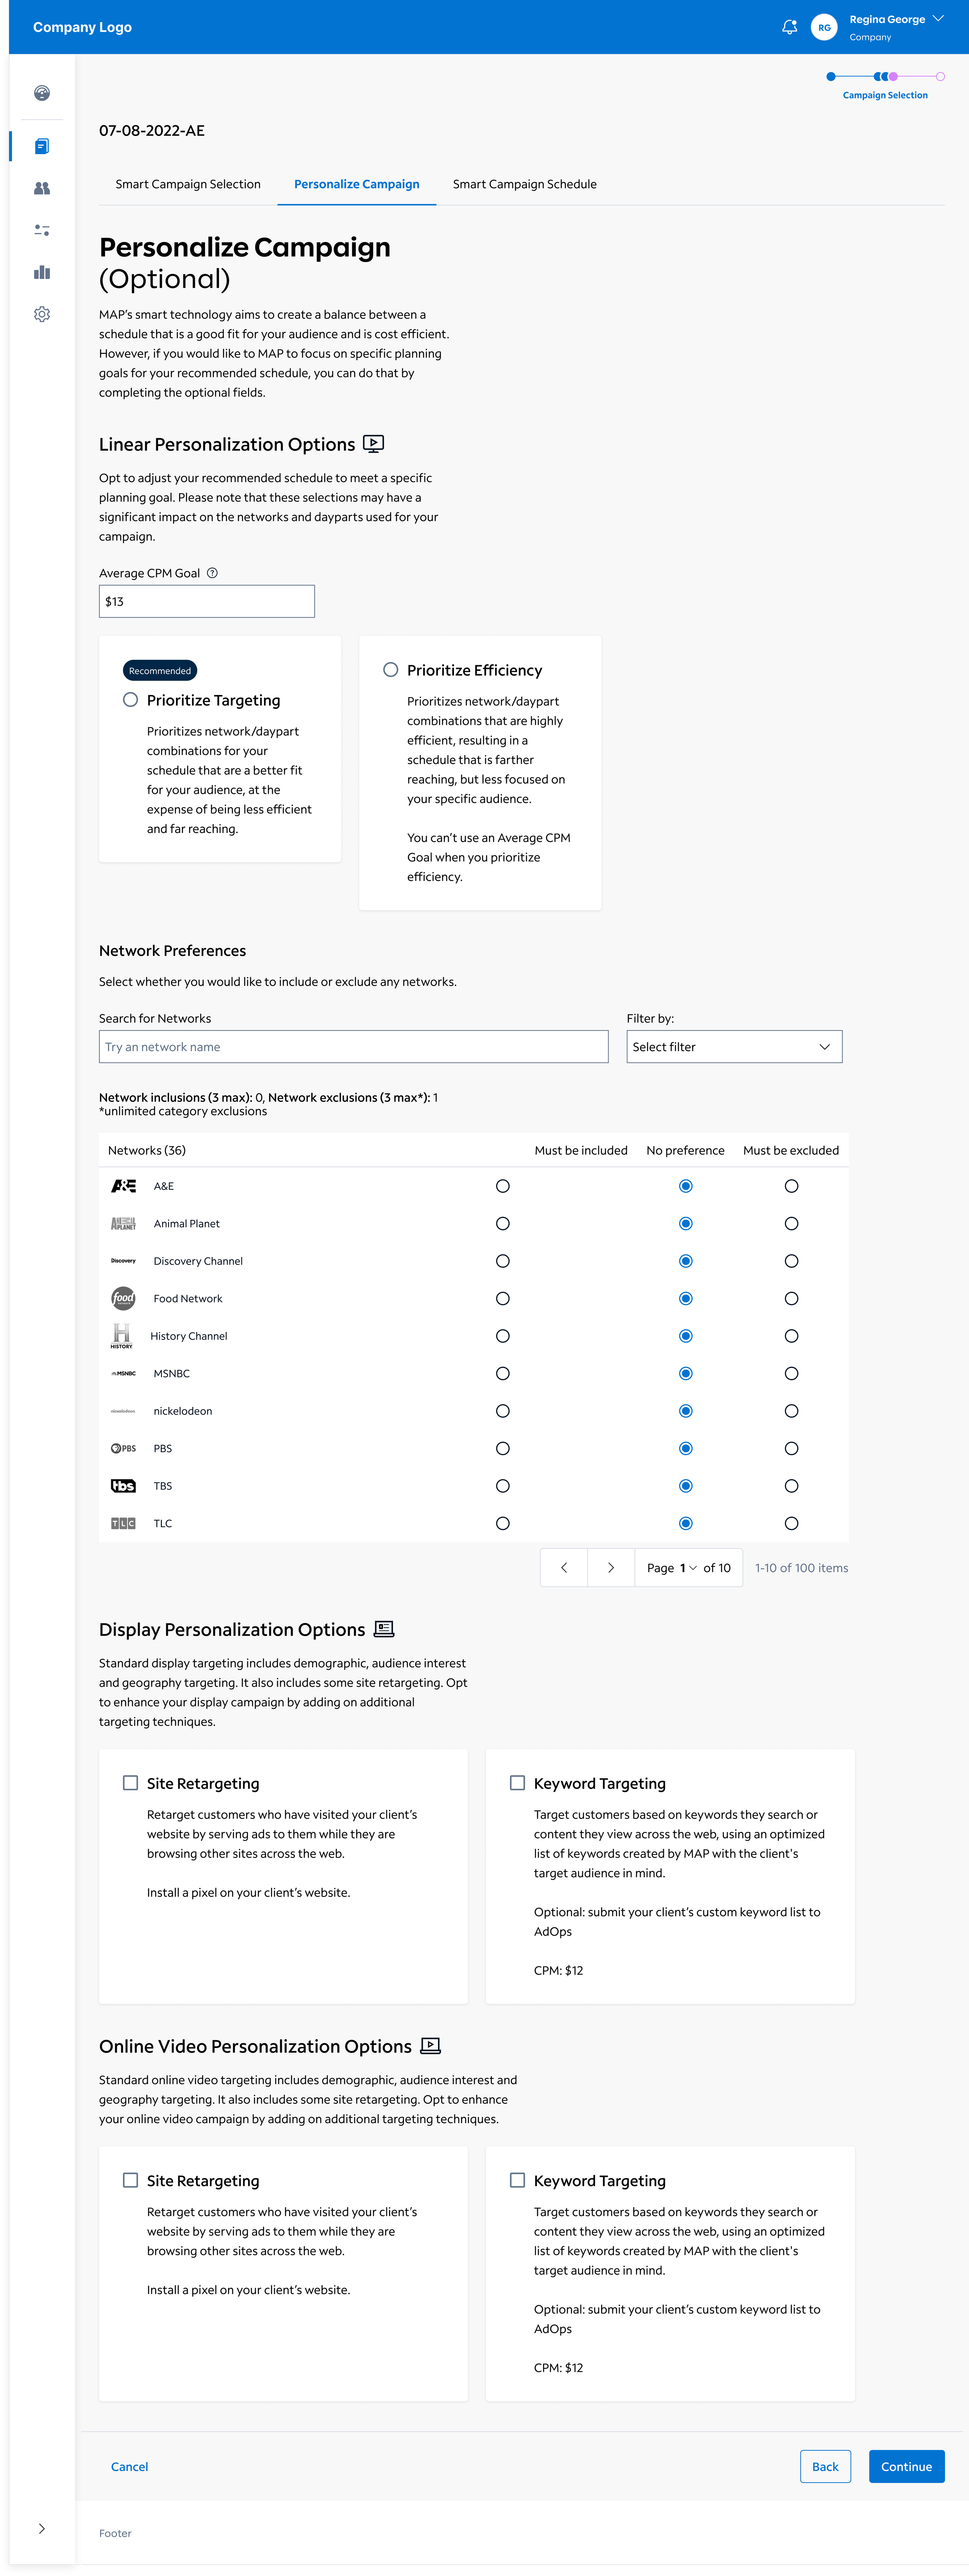This screenshot has height=2576, width=969.
Task: Open the Smart Campaign Schedule tab
Action: click(525, 184)
